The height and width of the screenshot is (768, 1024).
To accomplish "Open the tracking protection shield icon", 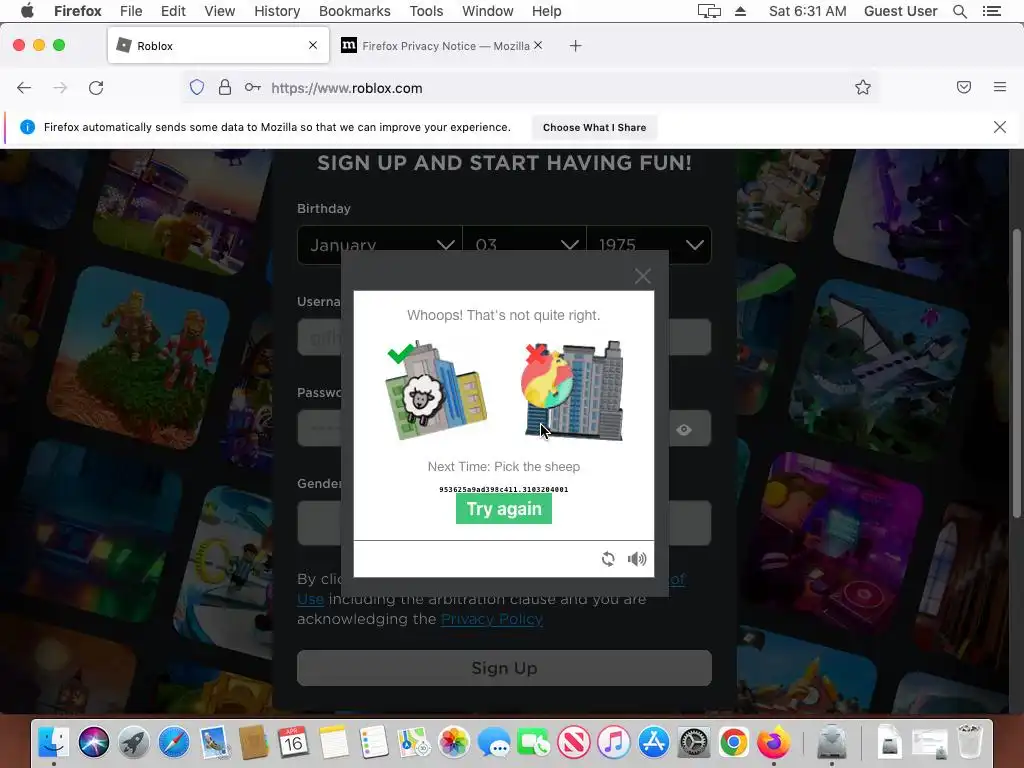I will (x=197, y=88).
